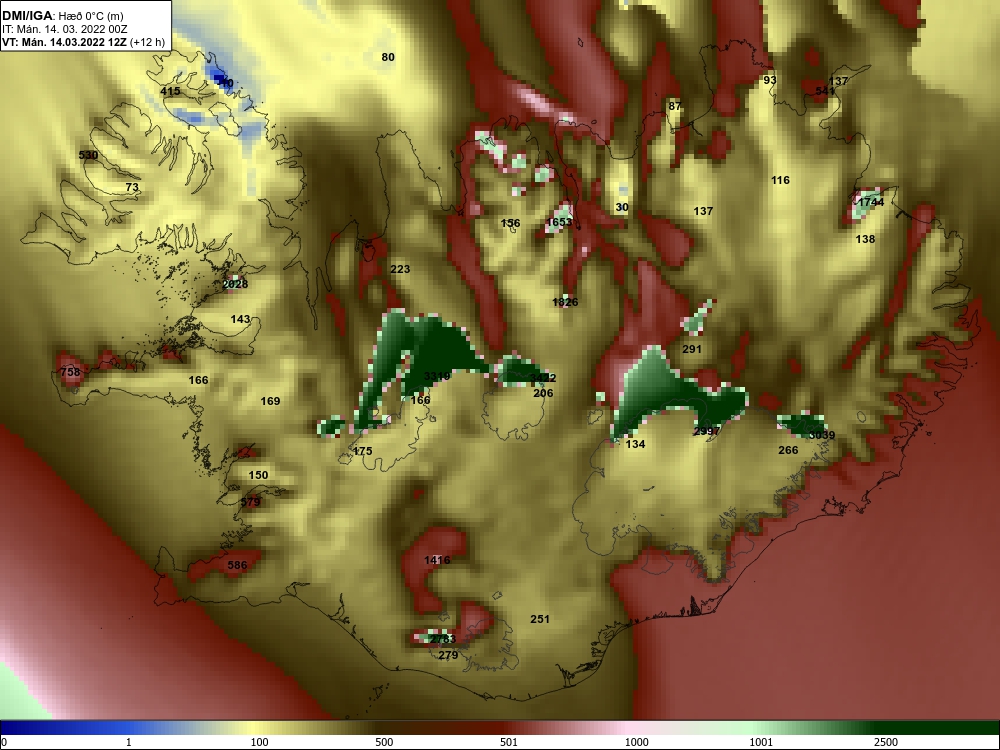Image resolution: width=1000 pixels, height=750 pixels.
Task: Select the '100' tick on the colour scale
Action: 260,742
